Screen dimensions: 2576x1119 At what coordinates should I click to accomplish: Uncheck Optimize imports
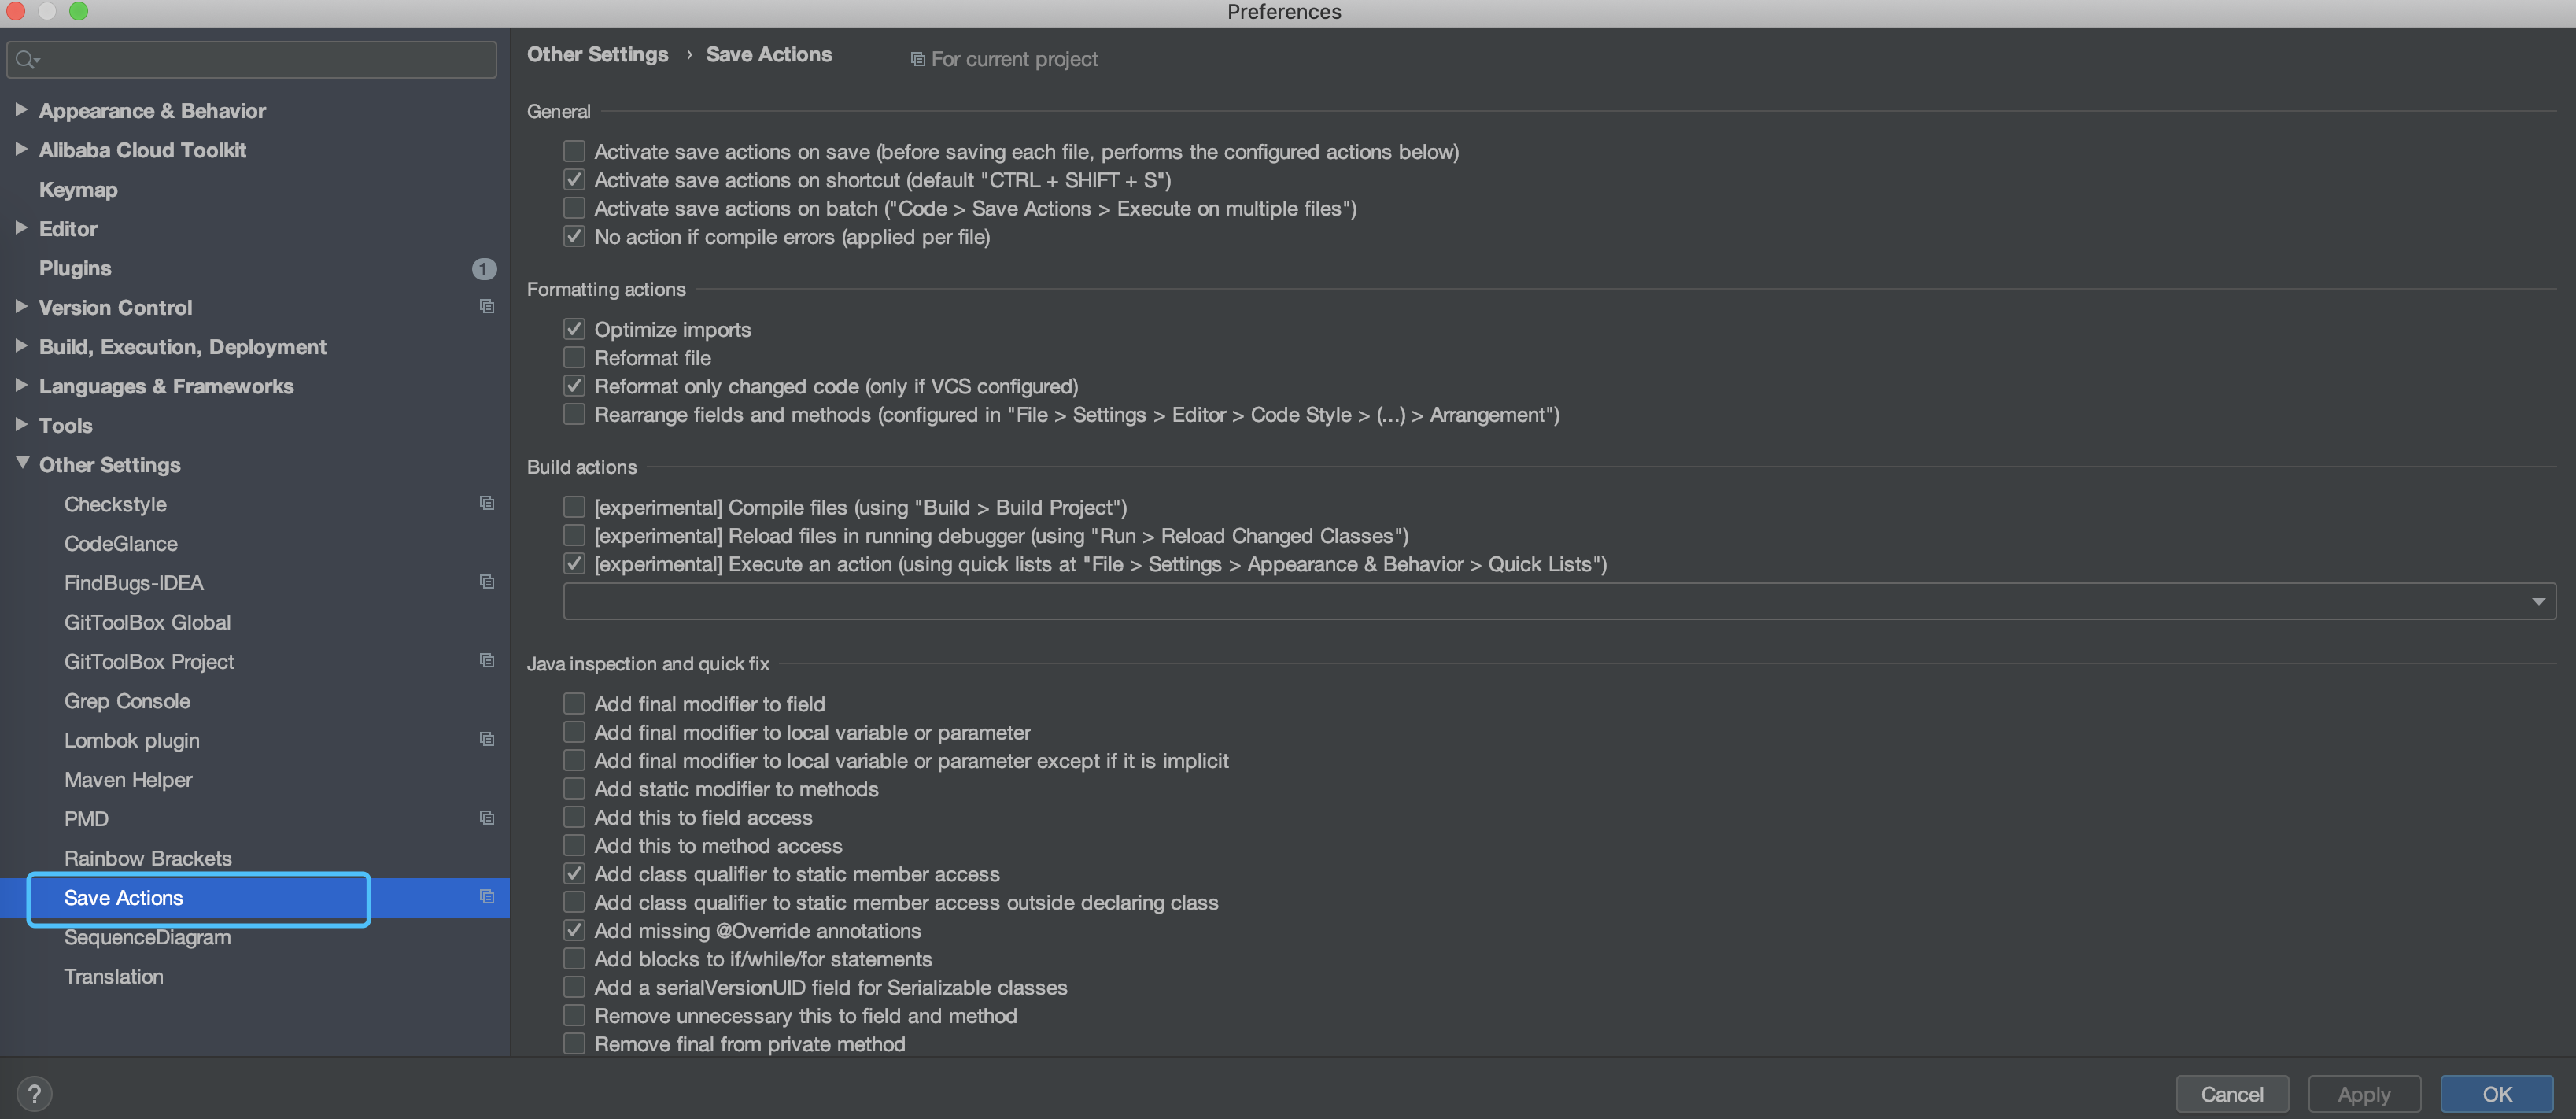[574, 329]
